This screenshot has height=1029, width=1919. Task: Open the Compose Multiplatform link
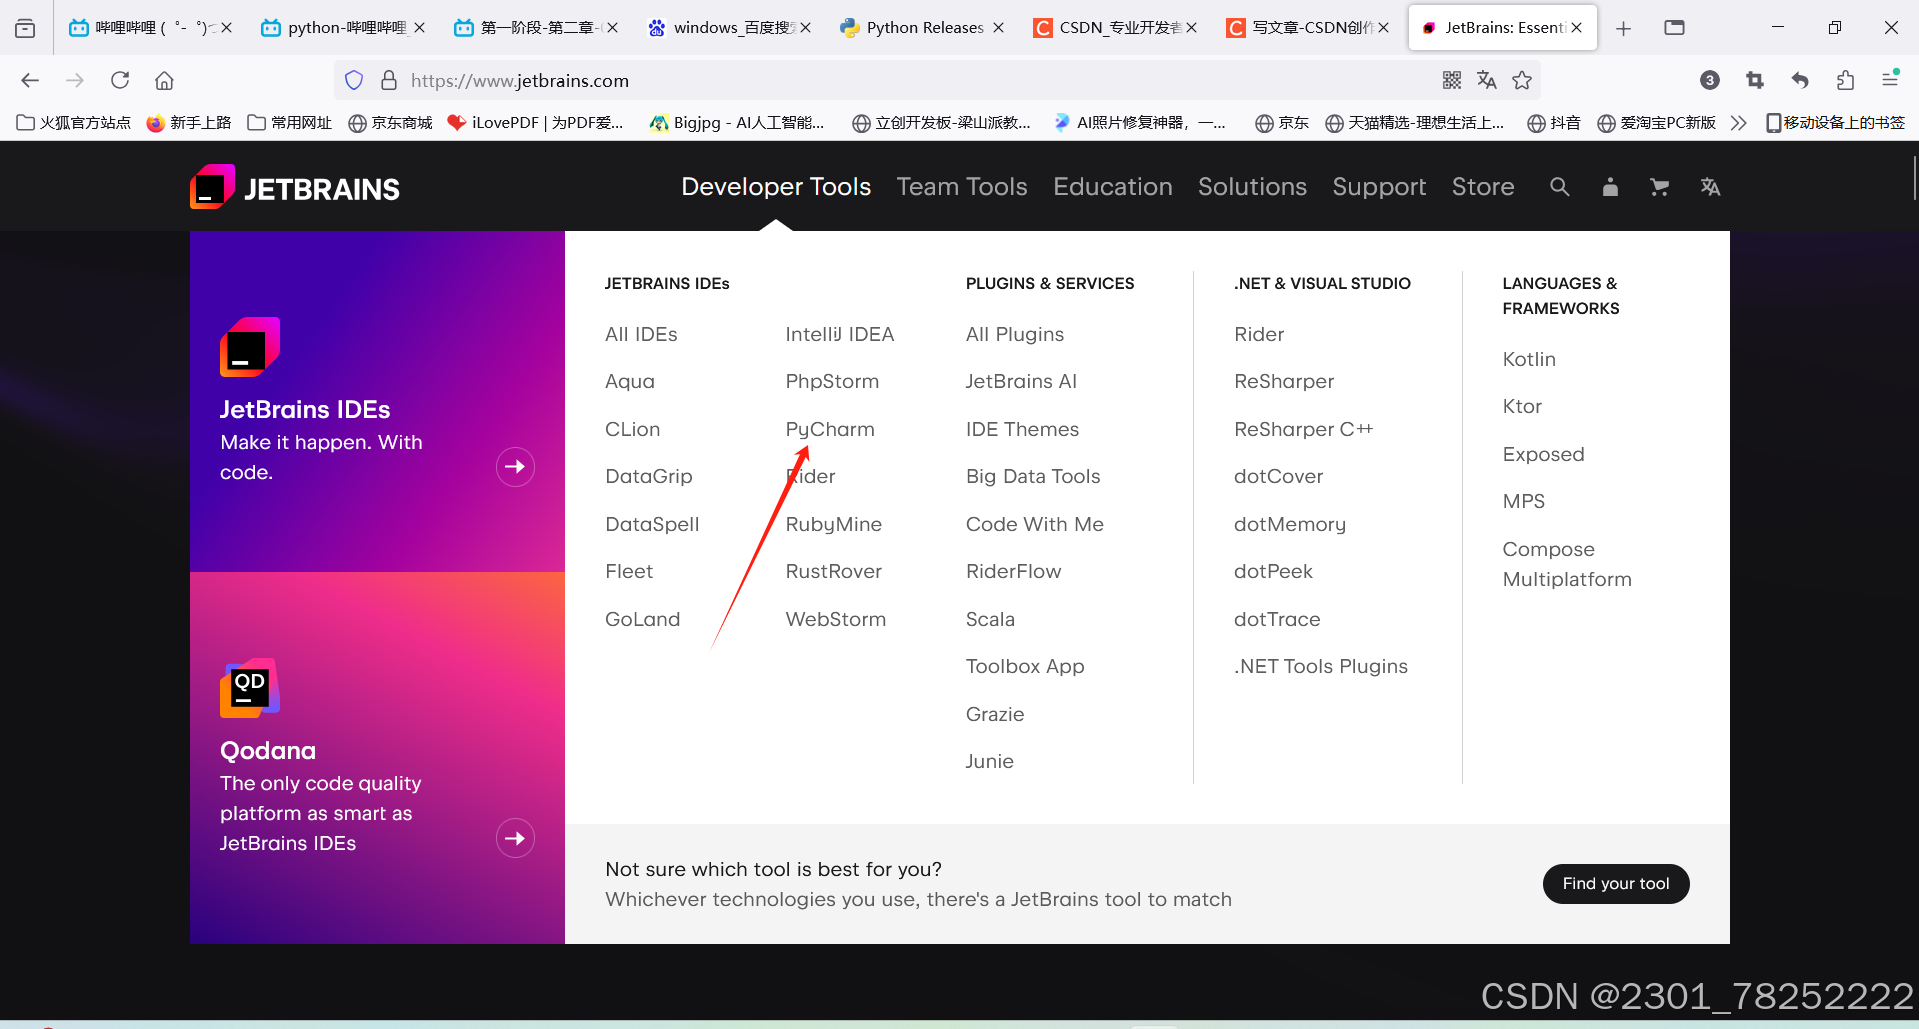(x=1567, y=564)
